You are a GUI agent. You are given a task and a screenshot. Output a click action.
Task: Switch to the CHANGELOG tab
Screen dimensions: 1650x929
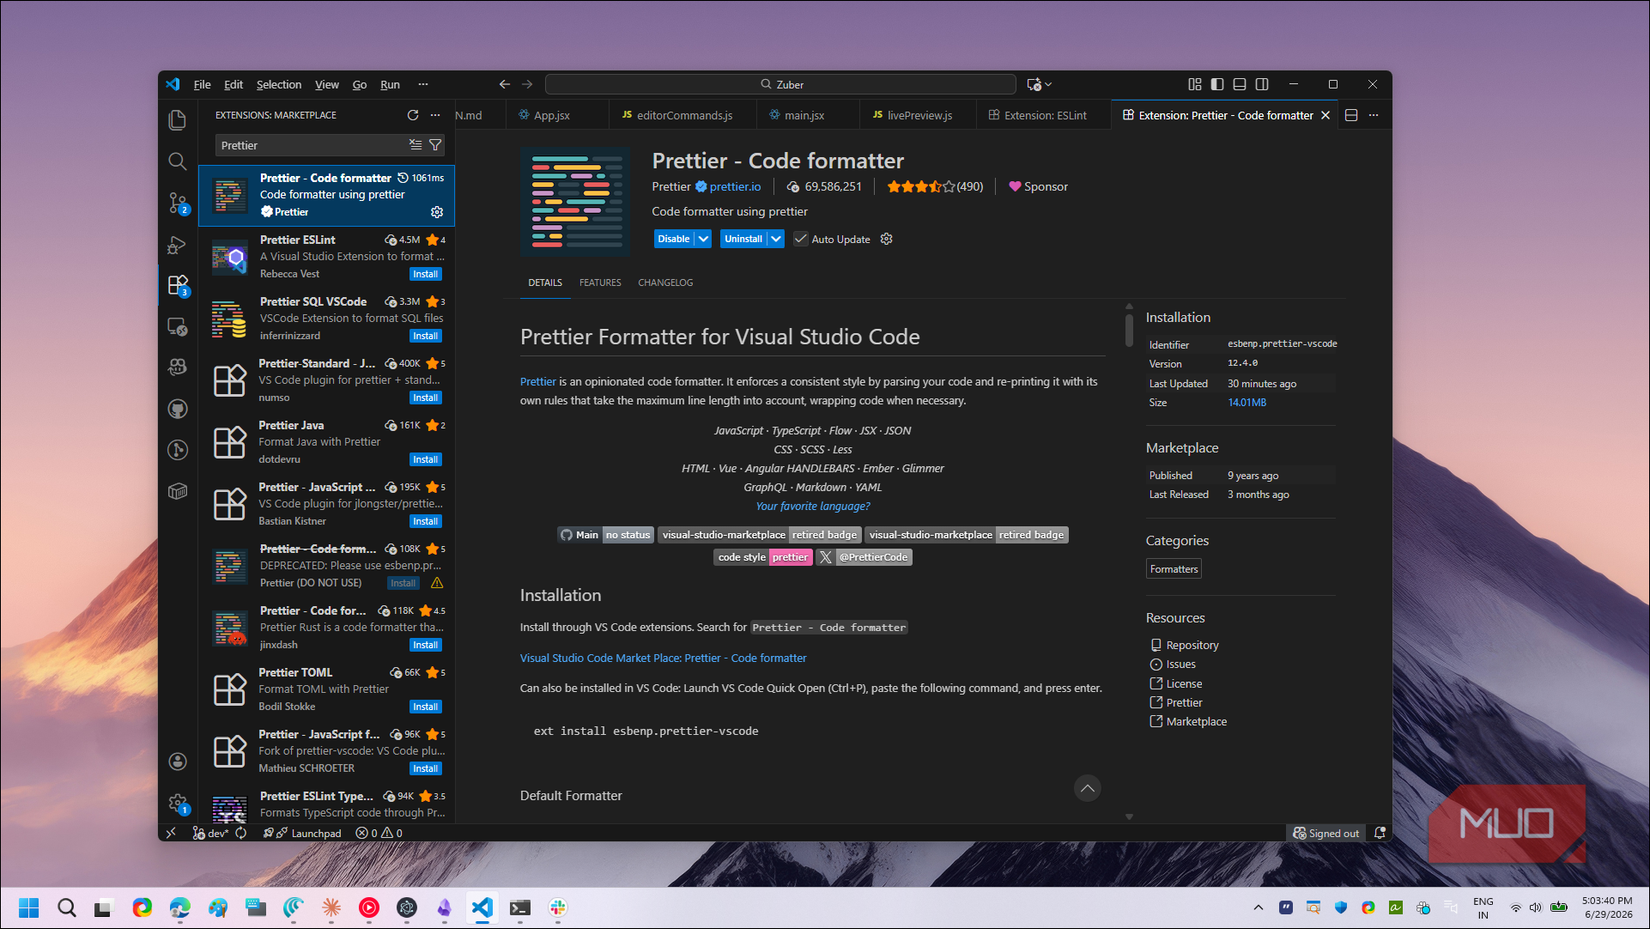(665, 282)
